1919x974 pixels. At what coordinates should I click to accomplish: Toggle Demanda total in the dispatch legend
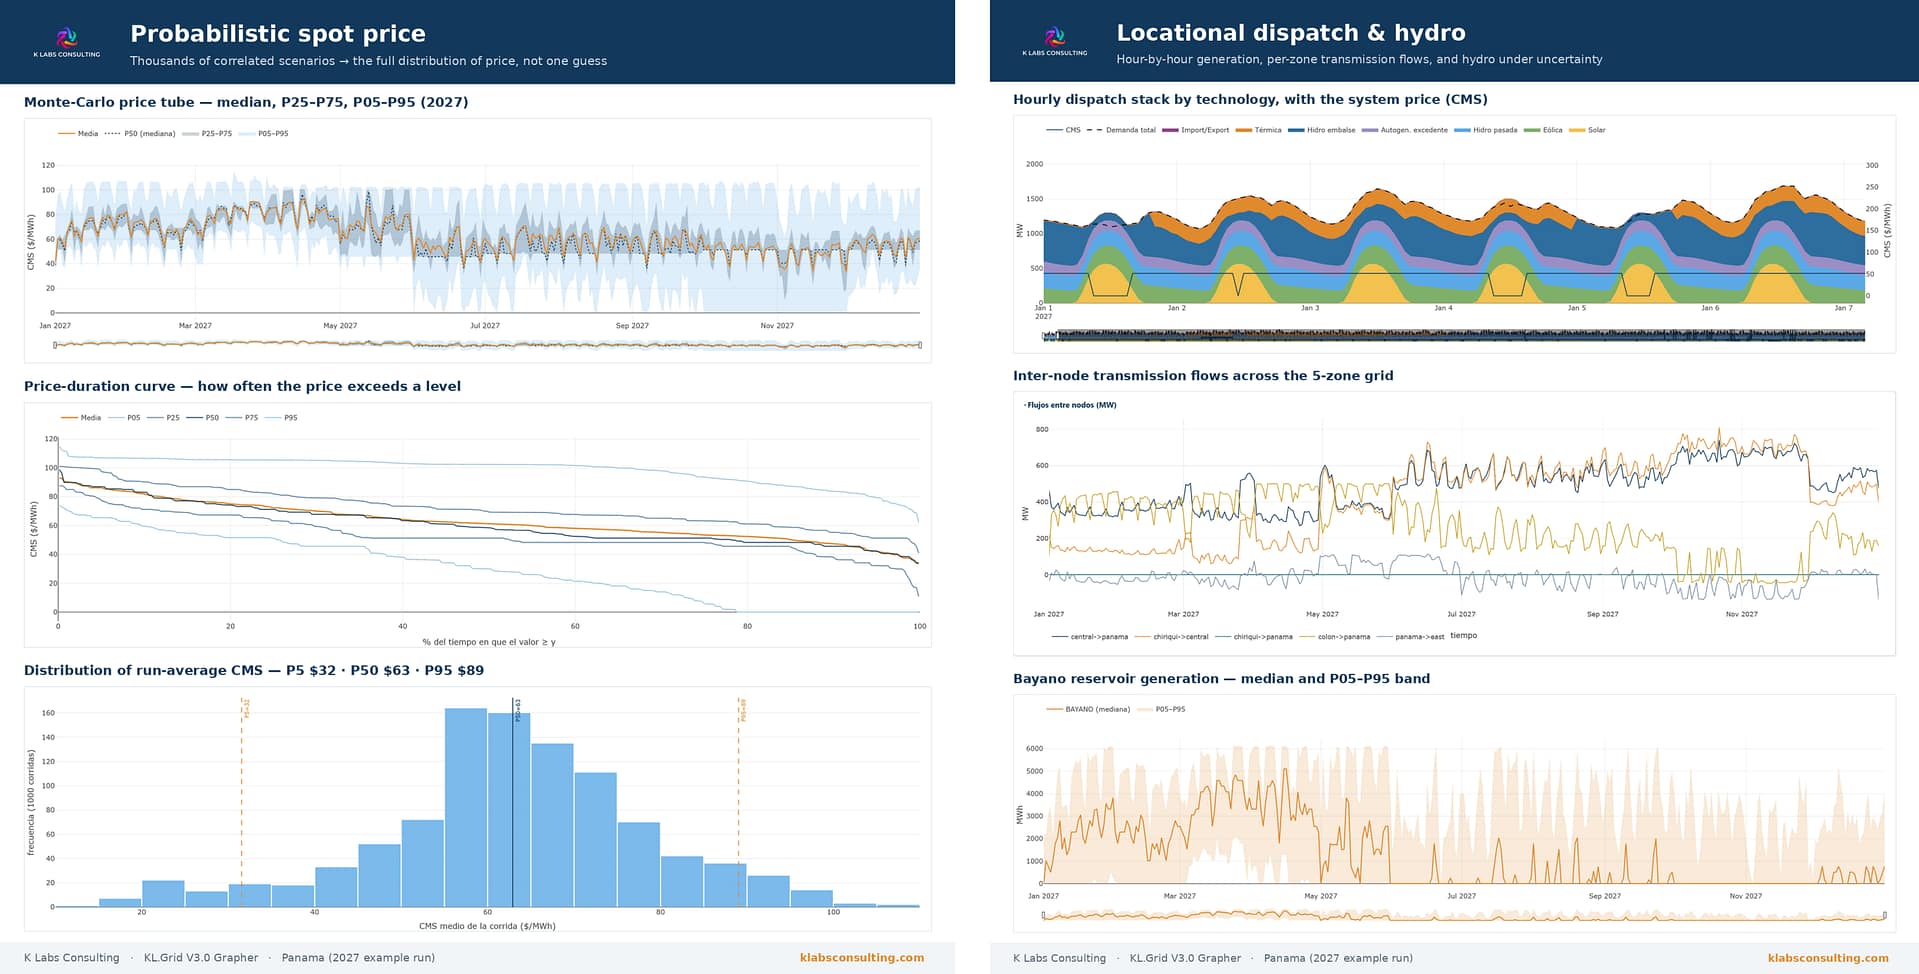[1121, 130]
